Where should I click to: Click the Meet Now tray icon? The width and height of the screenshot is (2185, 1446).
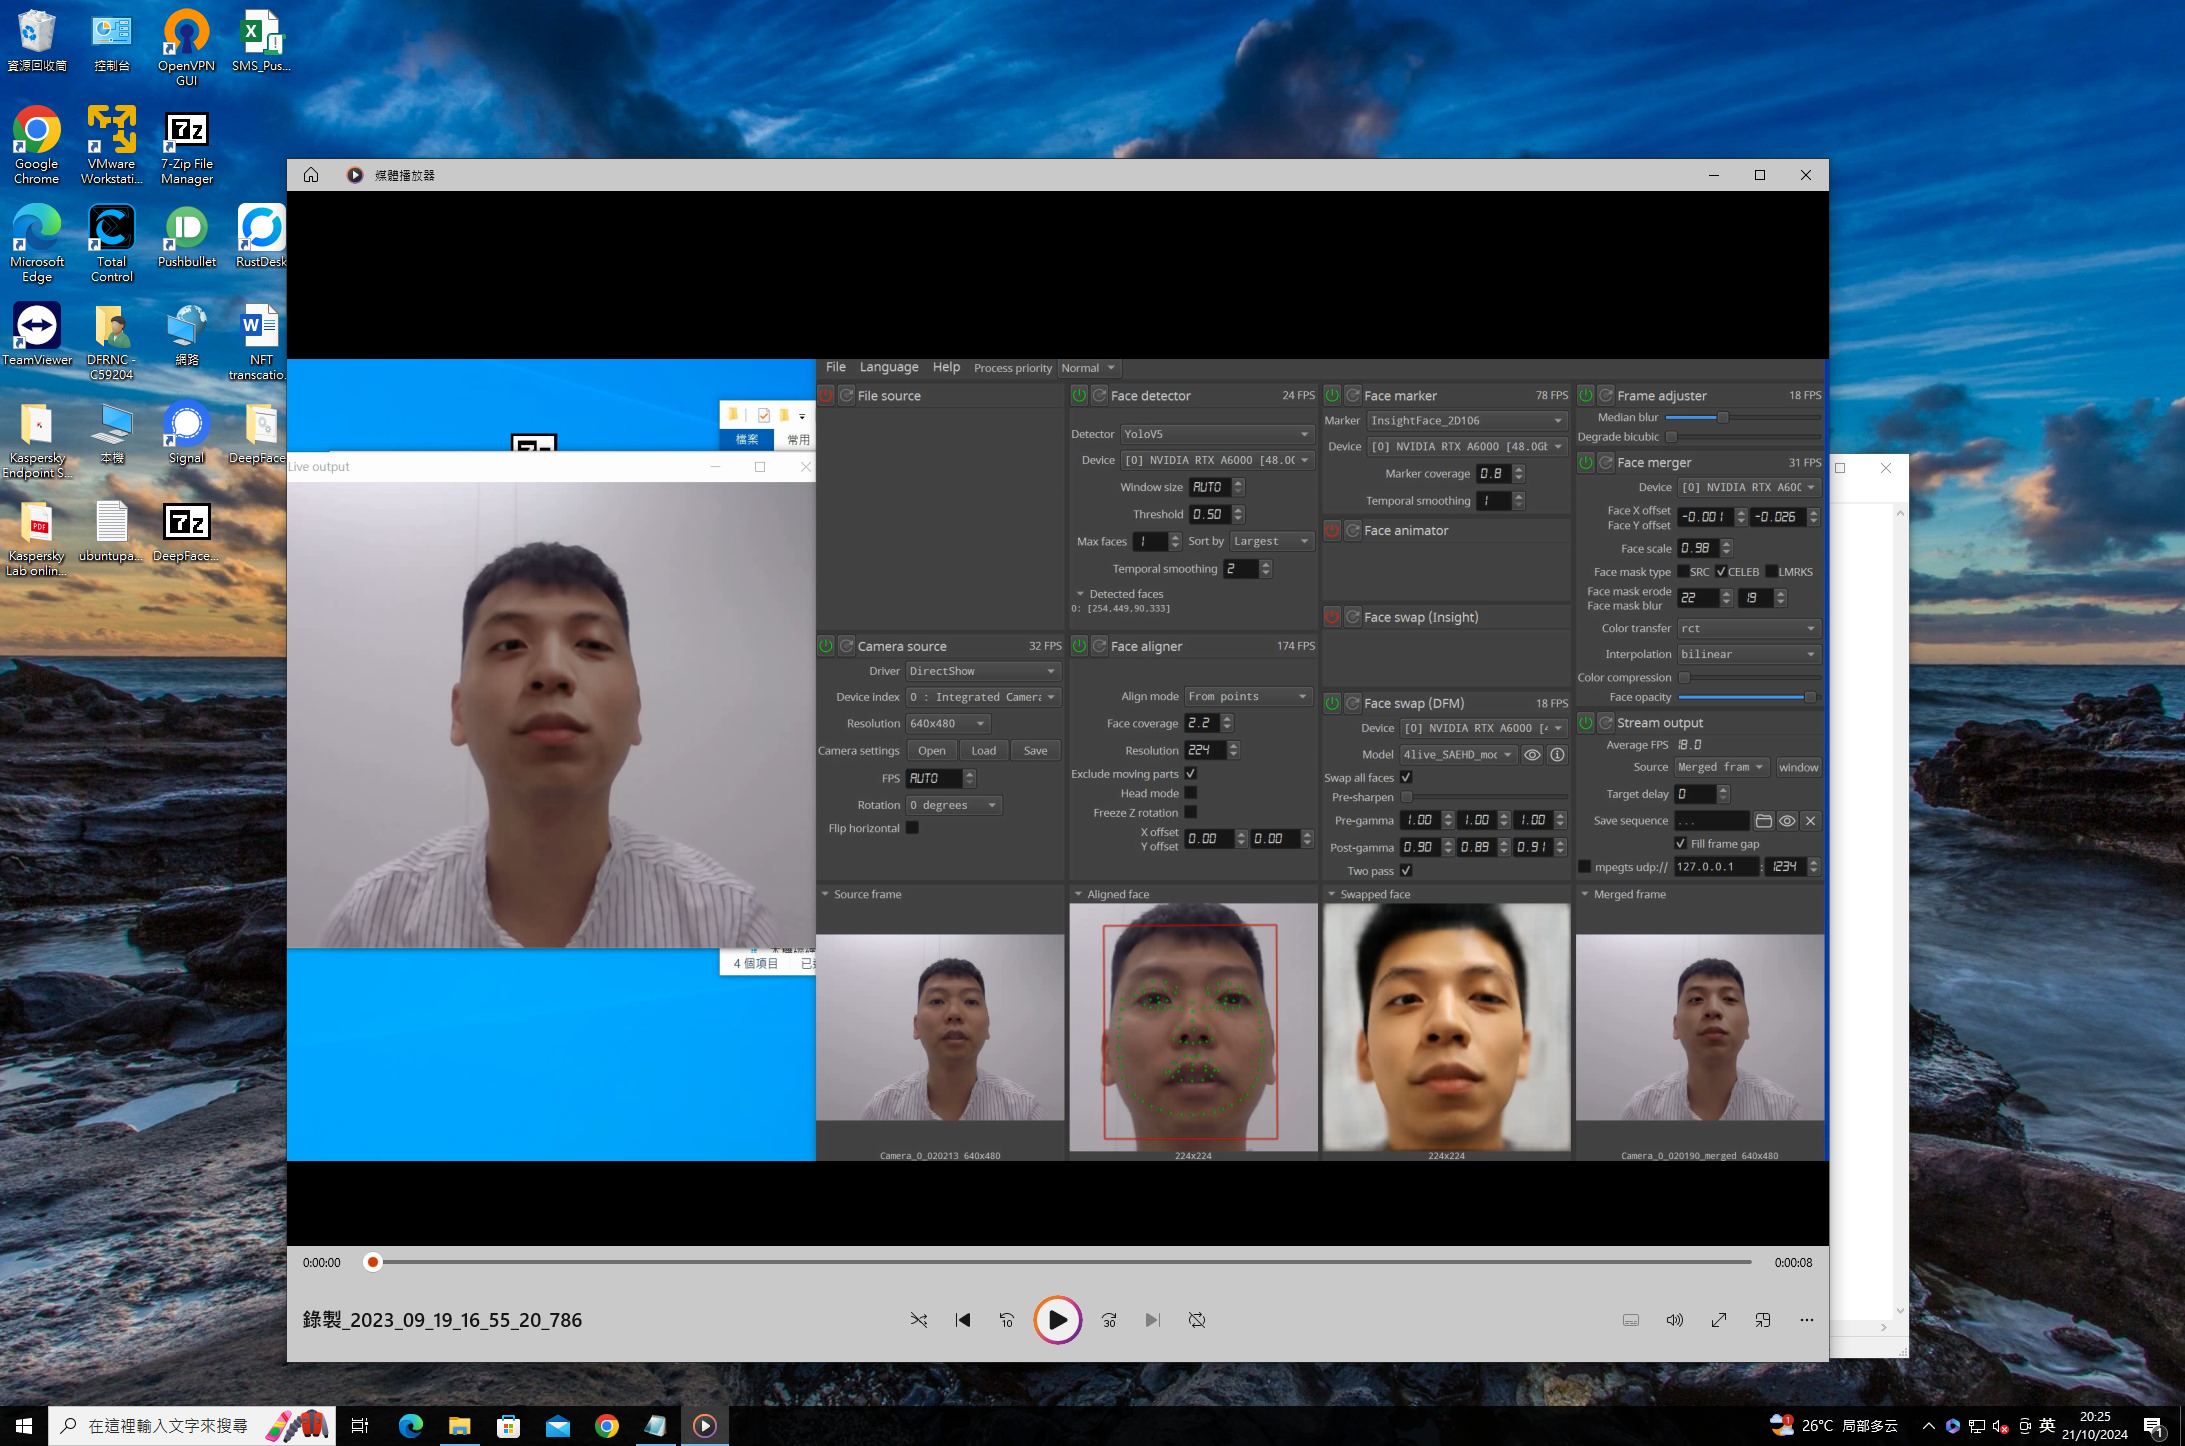coord(2024,1426)
